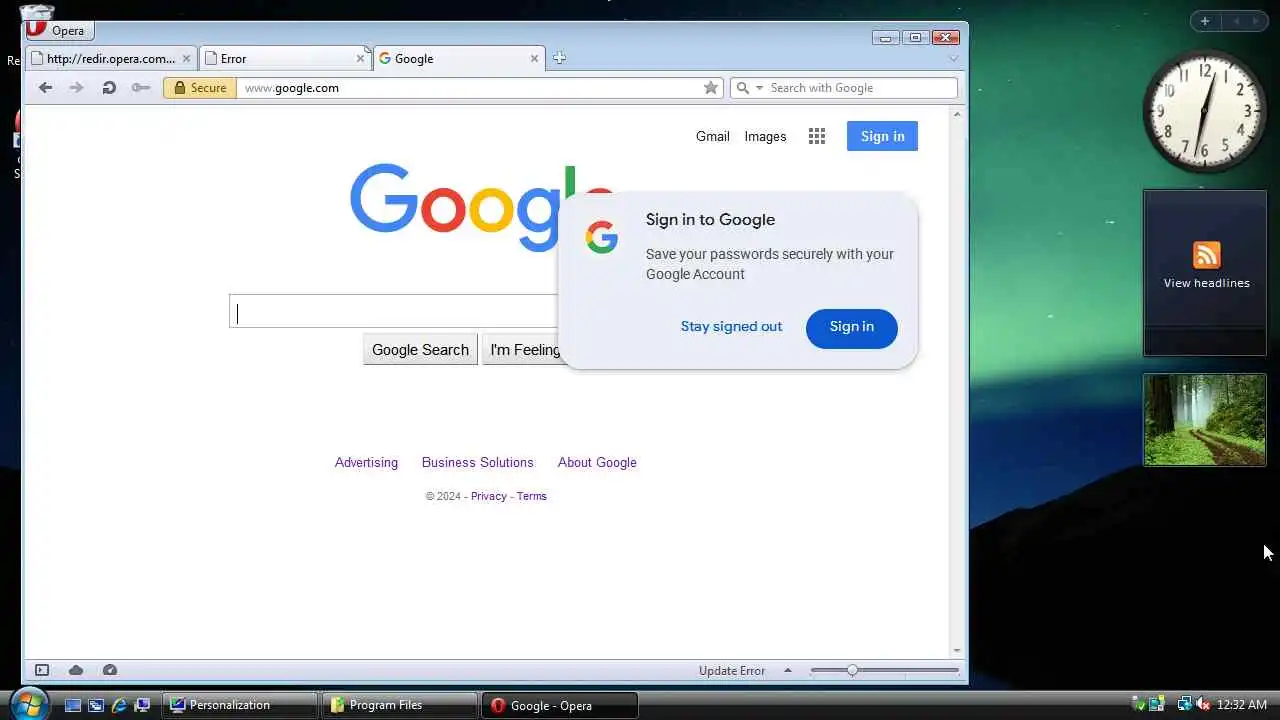Open the Advertising link
Screen dimensions: 1280x720
tap(366, 462)
